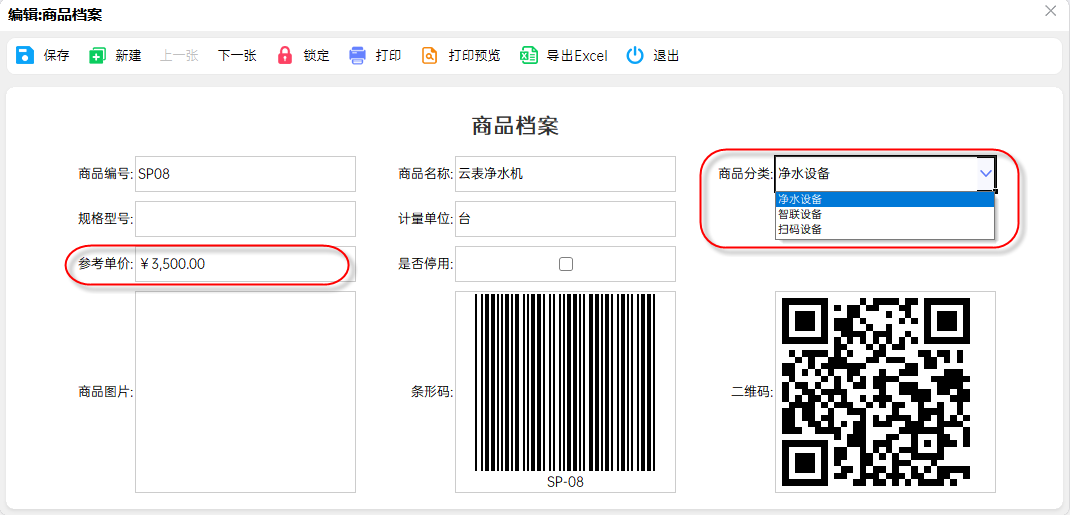Click the 商品编号 label
This screenshot has width=1070, height=515.
click(106, 174)
